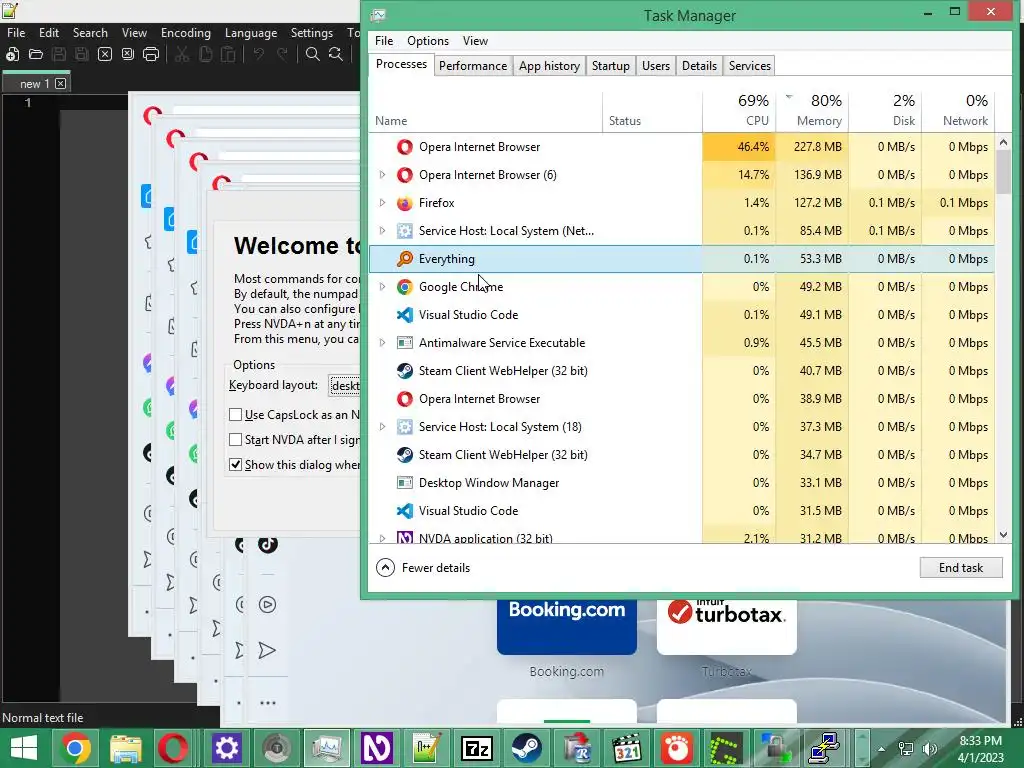Click the Task Manager scrollbar up arrow
This screenshot has width=1024, height=768.
[x=1003, y=142]
